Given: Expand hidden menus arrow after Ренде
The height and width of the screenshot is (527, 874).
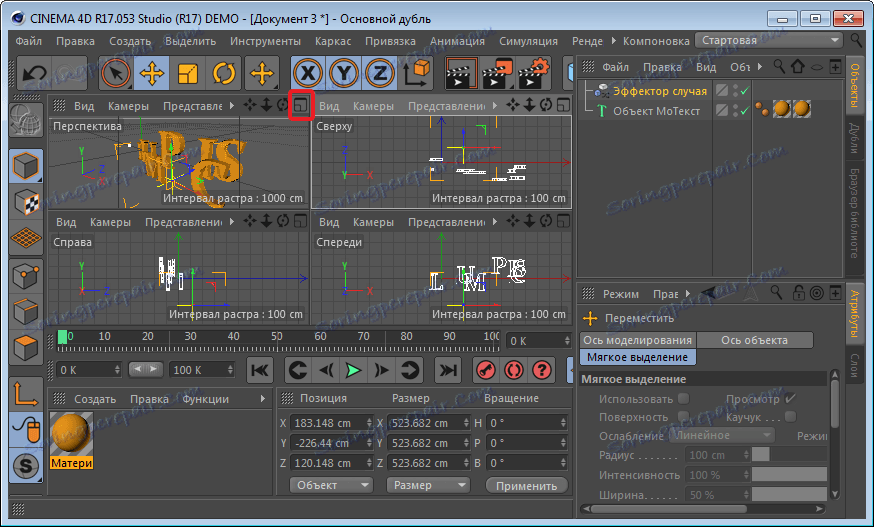Looking at the screenshot, I should click(x=614, y=41).
